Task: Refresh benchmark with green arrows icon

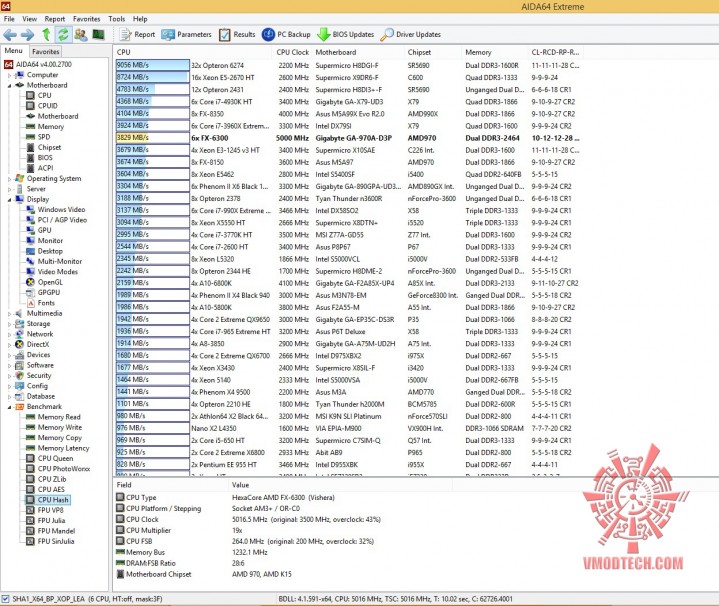Action: [63, 34]
